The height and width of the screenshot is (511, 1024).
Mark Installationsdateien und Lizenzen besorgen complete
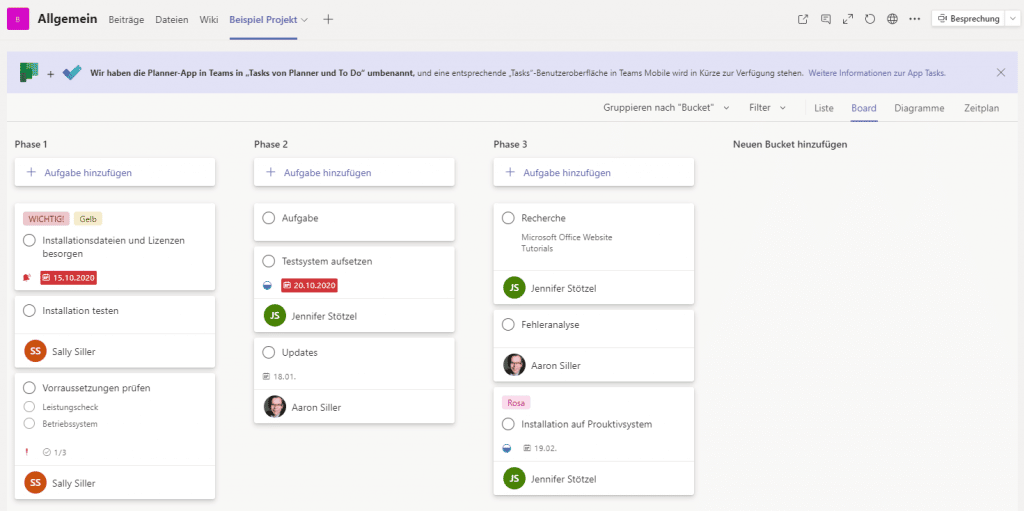point(29,240)
